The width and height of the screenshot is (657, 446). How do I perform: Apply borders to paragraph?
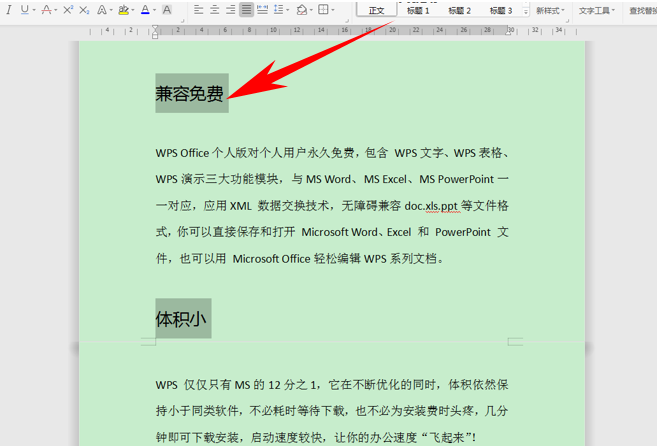(323, 10)
